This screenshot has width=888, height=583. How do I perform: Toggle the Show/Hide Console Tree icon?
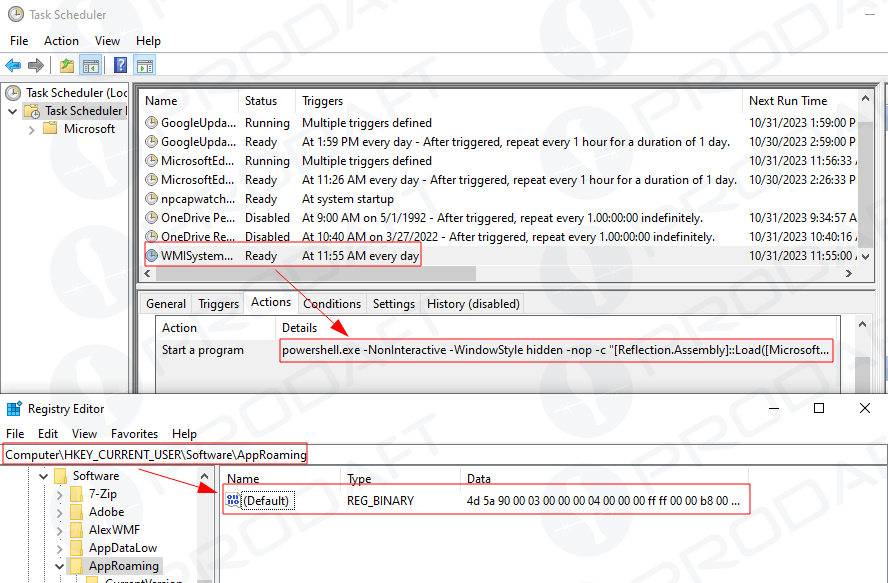coord(91,66)
